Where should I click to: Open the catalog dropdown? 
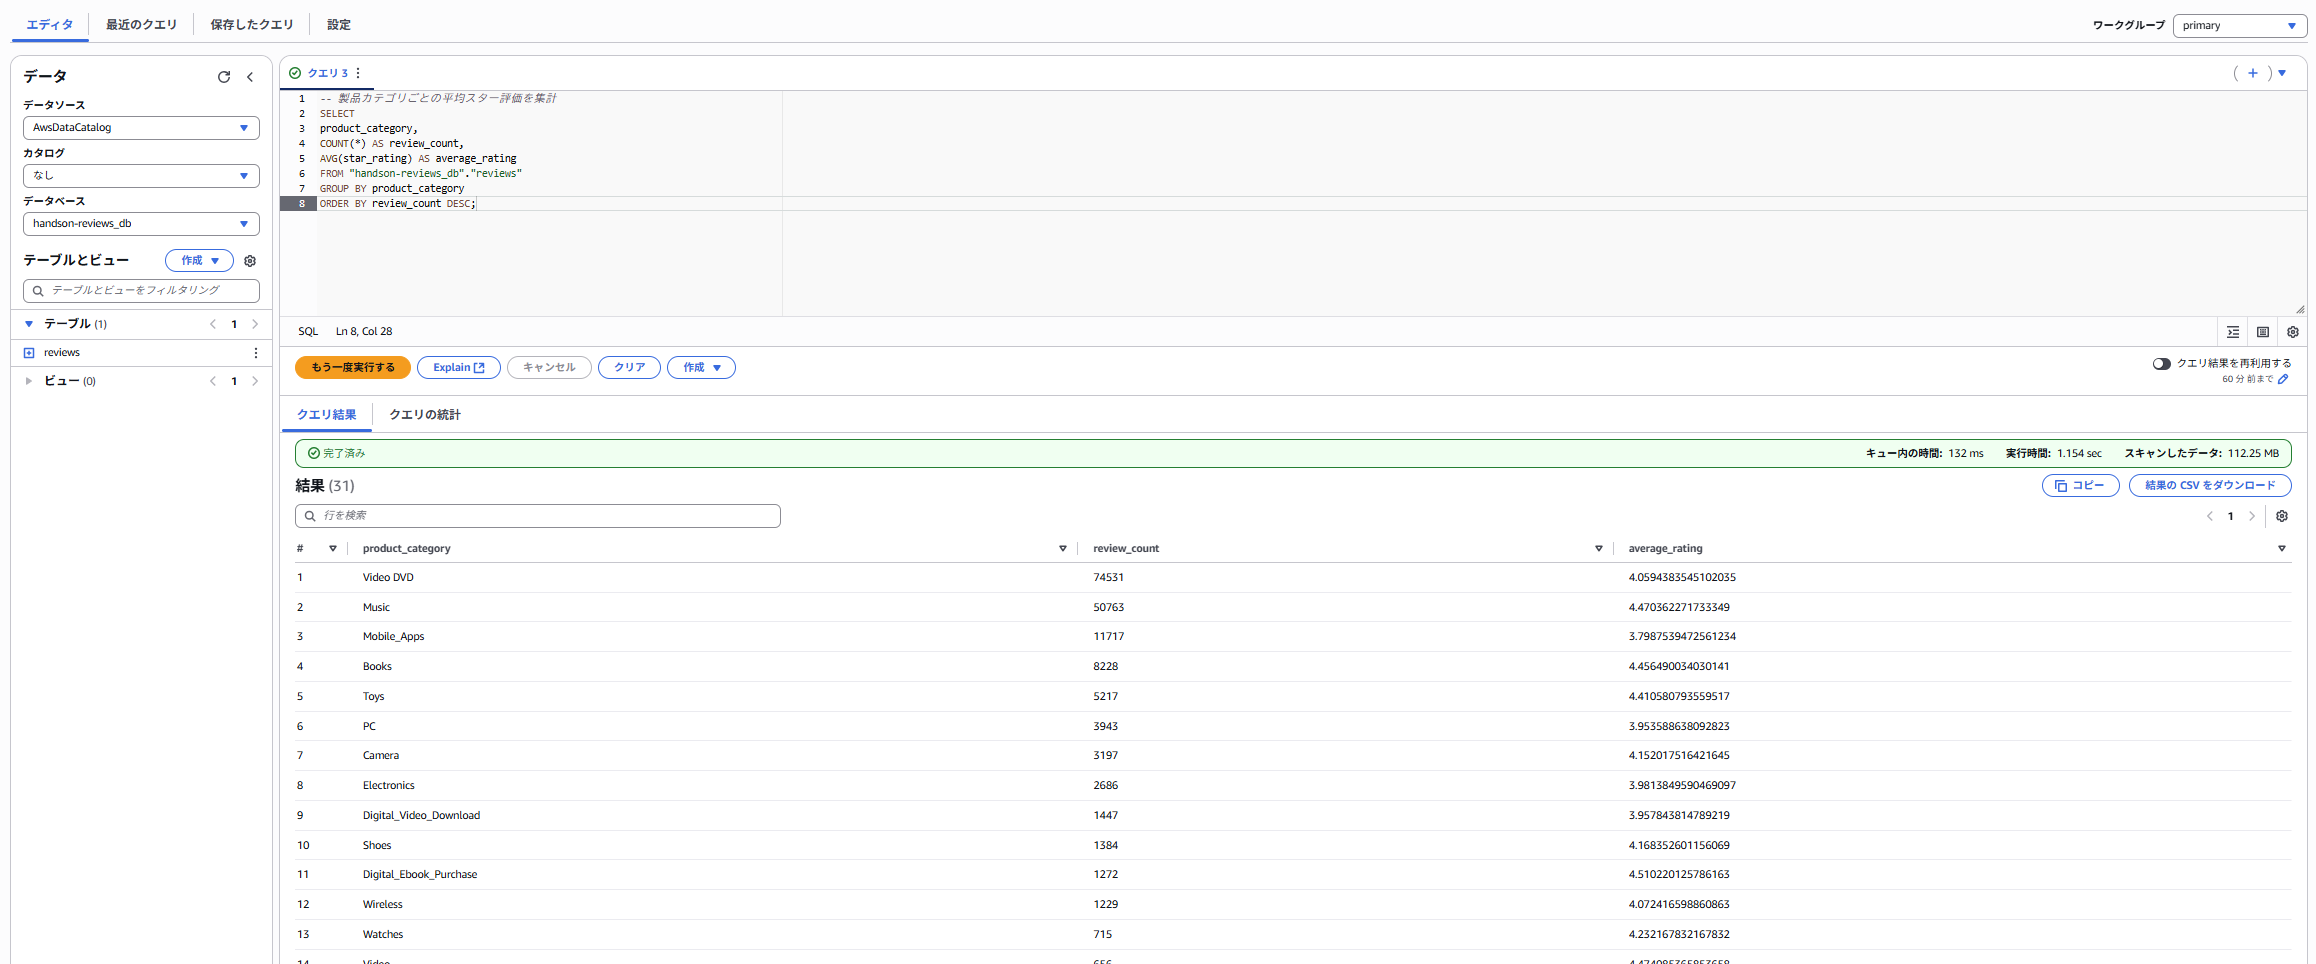coord(141,176)
